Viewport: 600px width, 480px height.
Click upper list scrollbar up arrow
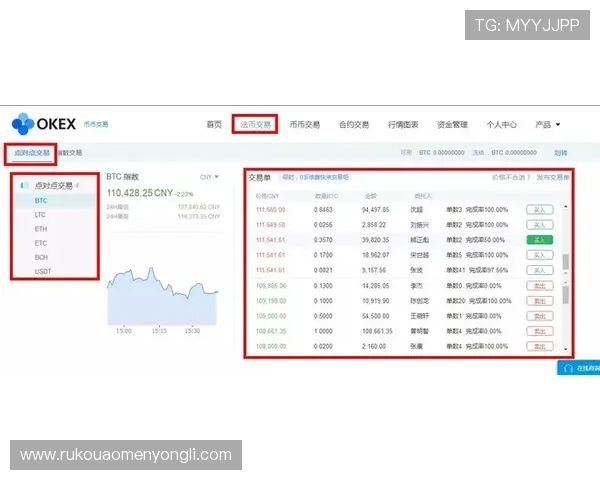point(566,207)
